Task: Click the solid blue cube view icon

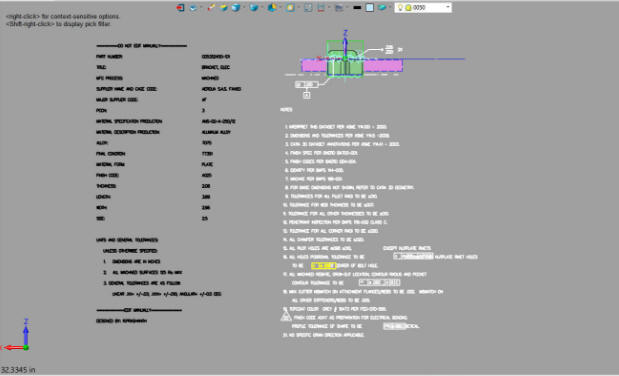Action: click(236, 8)
